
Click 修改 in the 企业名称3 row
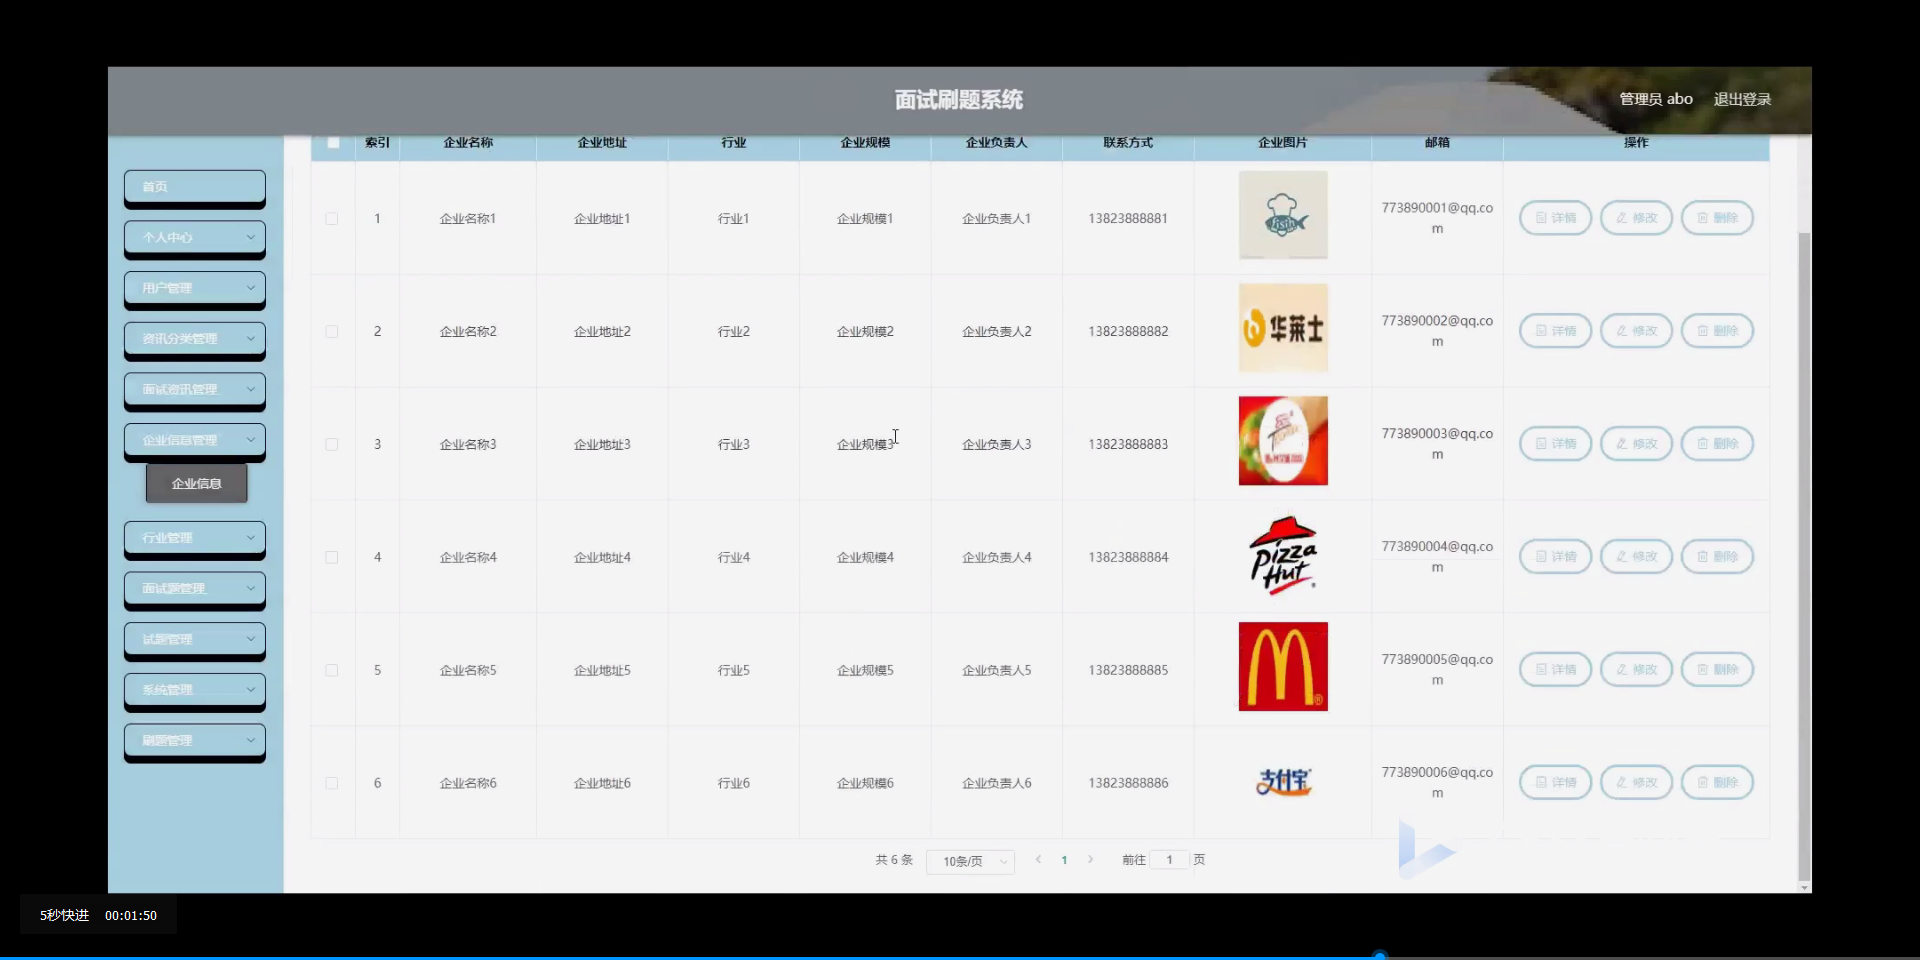1636,444
